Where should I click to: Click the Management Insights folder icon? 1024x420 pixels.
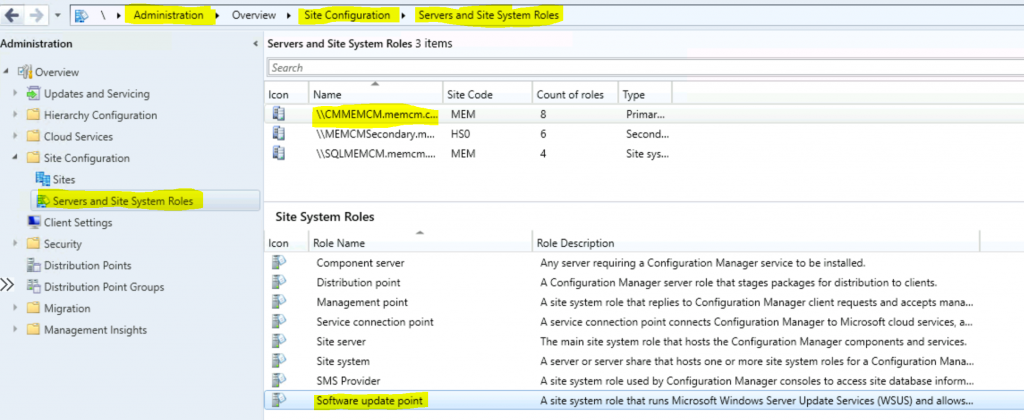(33, 330)
